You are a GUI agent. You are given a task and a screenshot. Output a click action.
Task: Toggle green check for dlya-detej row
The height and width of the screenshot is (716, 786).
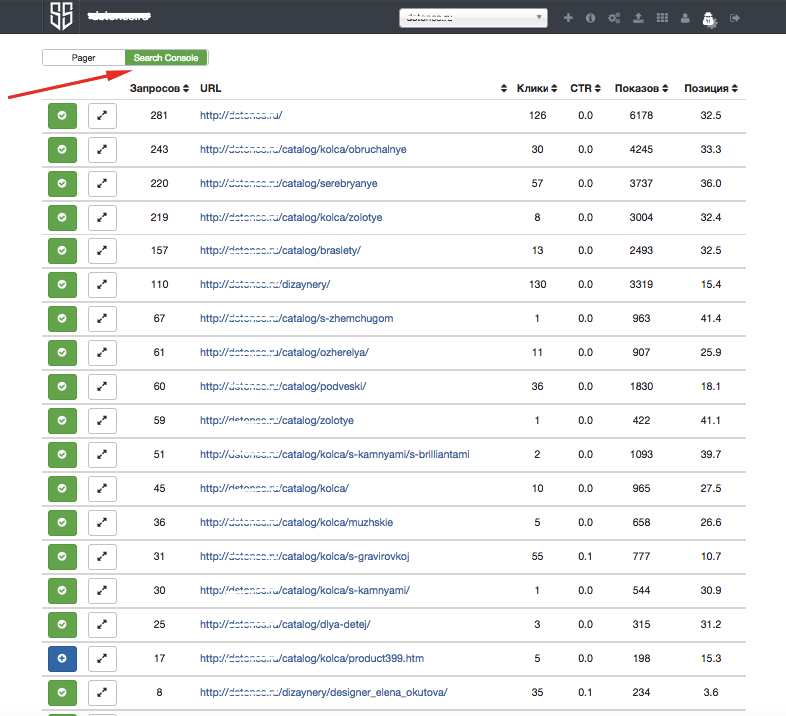tap(62, 625)
